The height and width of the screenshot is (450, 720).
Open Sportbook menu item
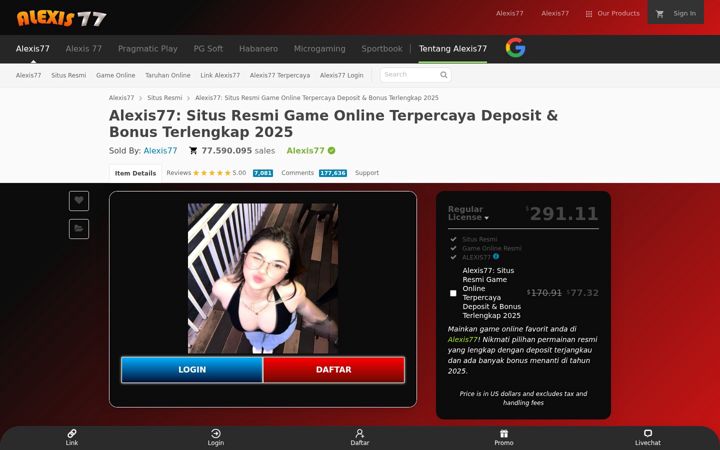click(382, 49)
